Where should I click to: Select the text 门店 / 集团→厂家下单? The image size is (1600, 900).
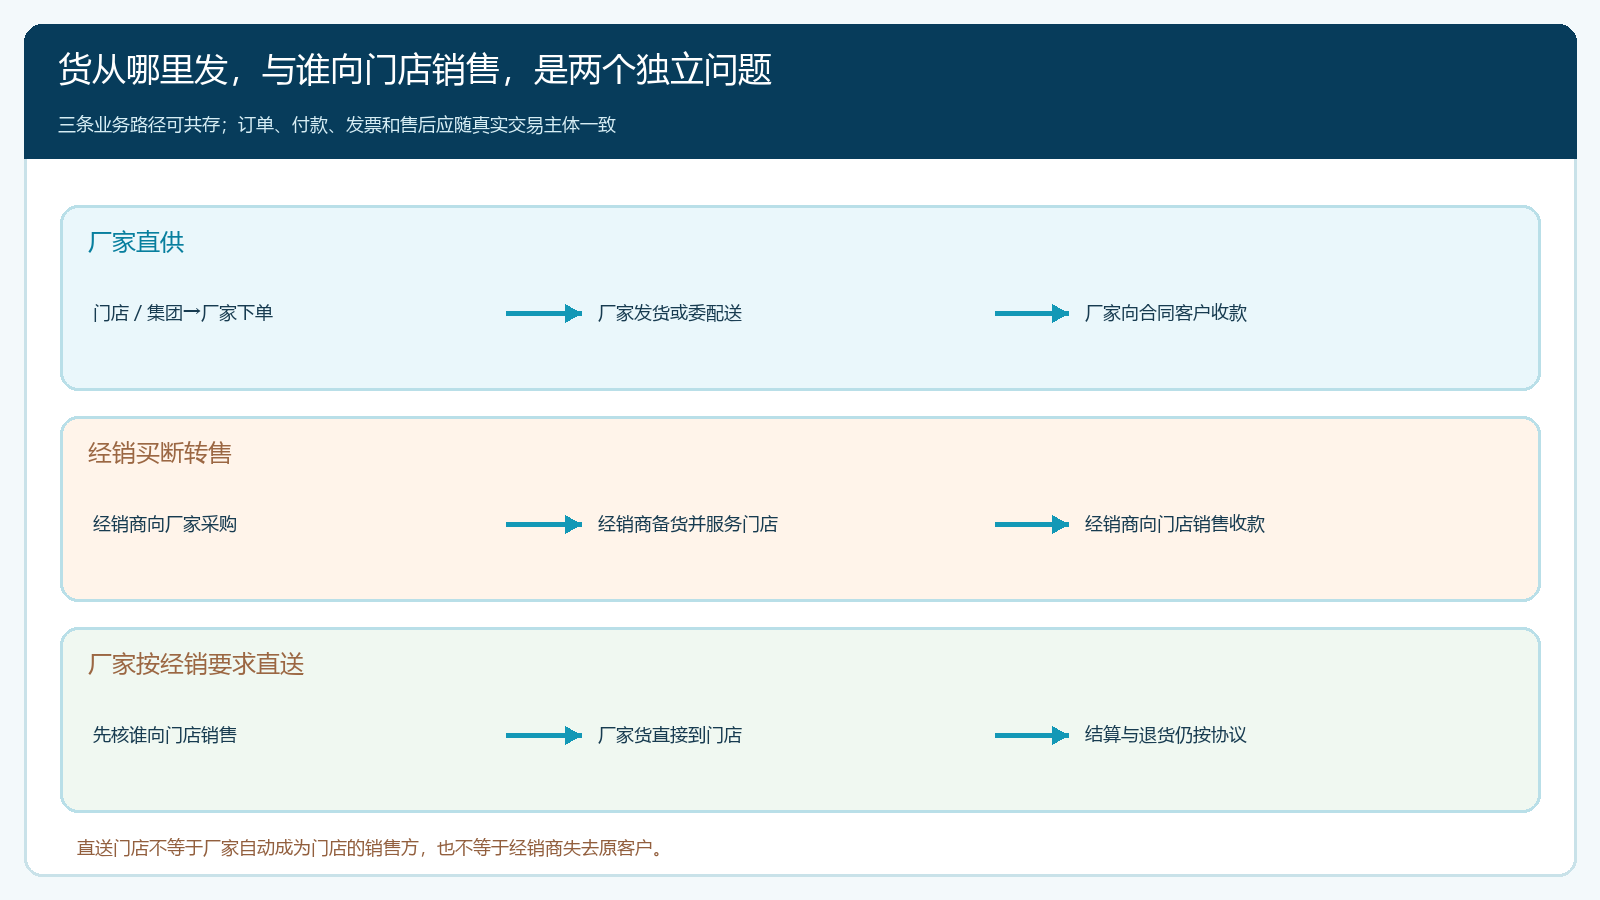click(183, 313)
